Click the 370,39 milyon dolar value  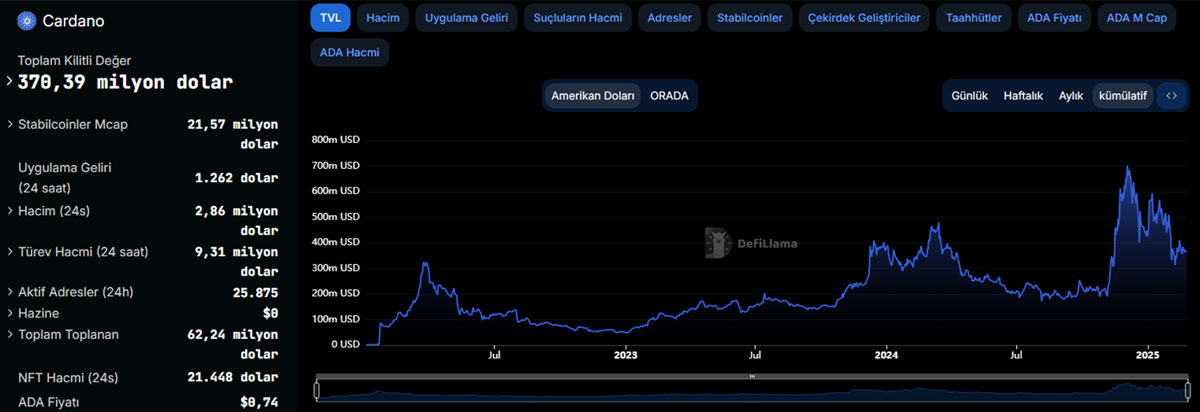coord(125,82)
